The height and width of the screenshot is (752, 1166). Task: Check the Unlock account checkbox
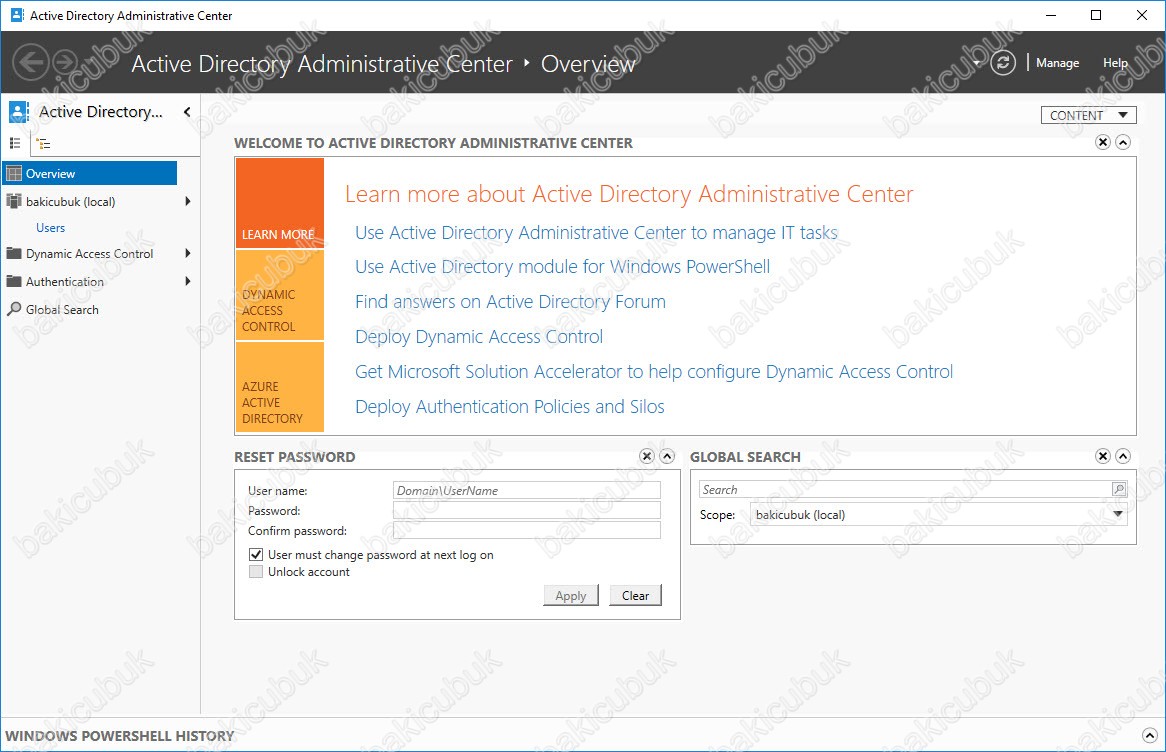tap(256, 571)
